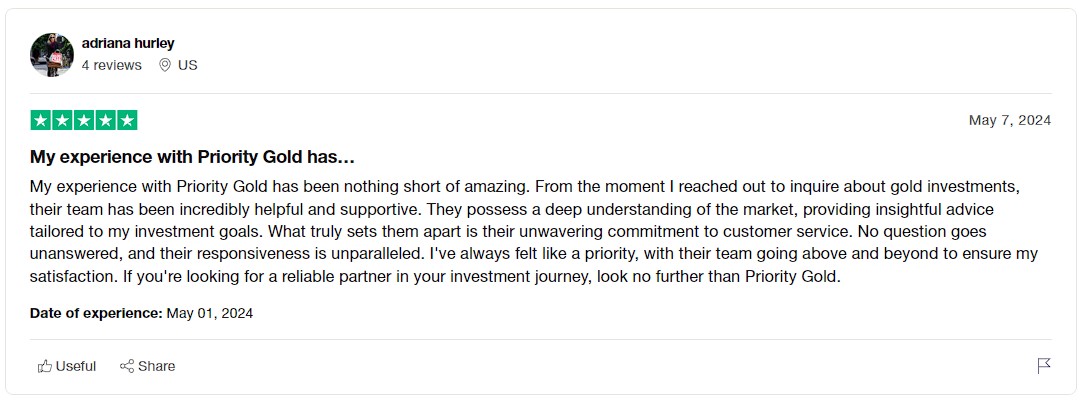
Task: Click the third green rating star
Action: point(84,120)
